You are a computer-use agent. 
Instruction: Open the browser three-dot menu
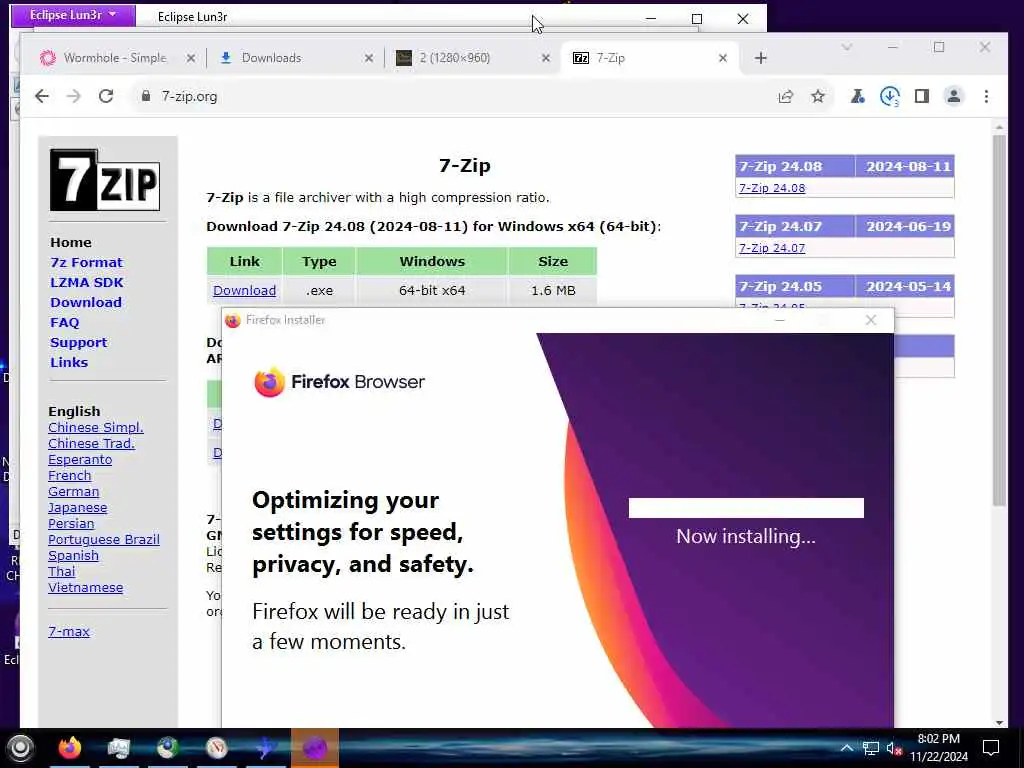pos(986,97)
